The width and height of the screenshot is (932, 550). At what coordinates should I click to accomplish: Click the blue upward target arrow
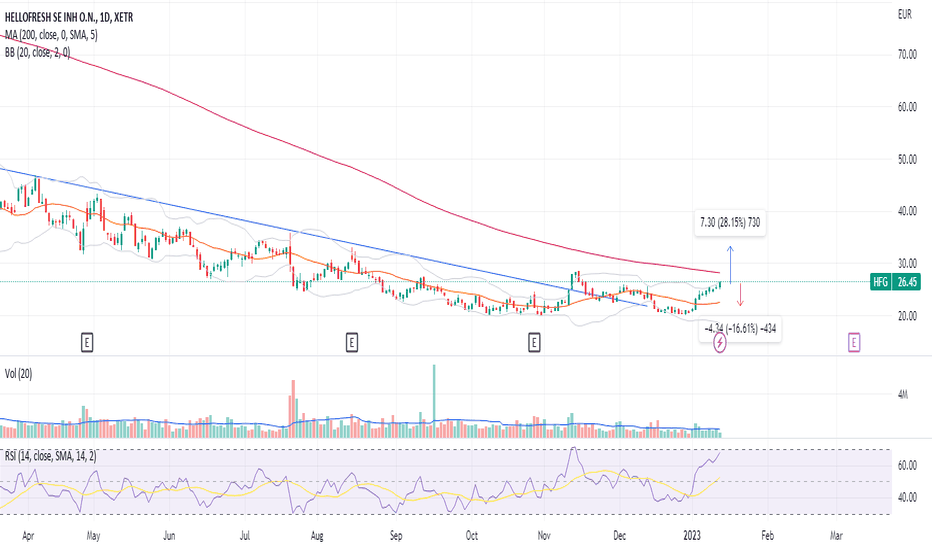731,264
